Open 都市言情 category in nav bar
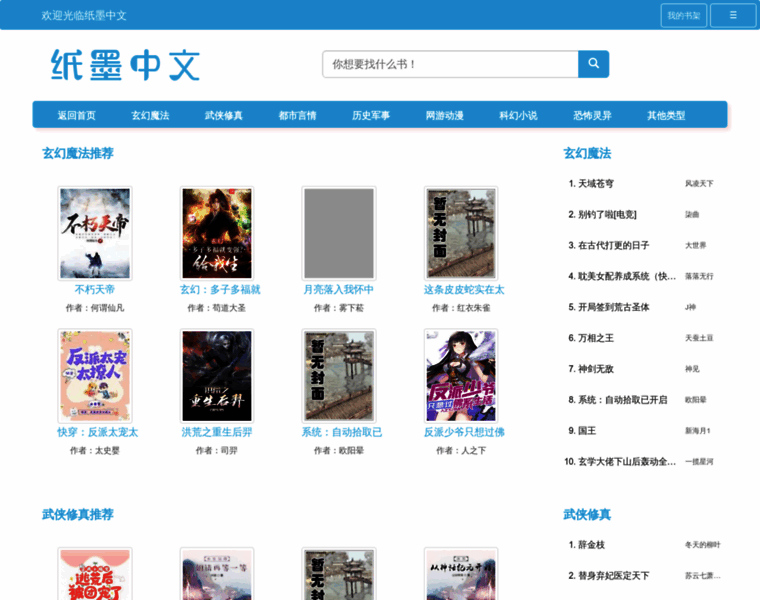The height and width of the screenshot is (600, 760). click(297, 115)
